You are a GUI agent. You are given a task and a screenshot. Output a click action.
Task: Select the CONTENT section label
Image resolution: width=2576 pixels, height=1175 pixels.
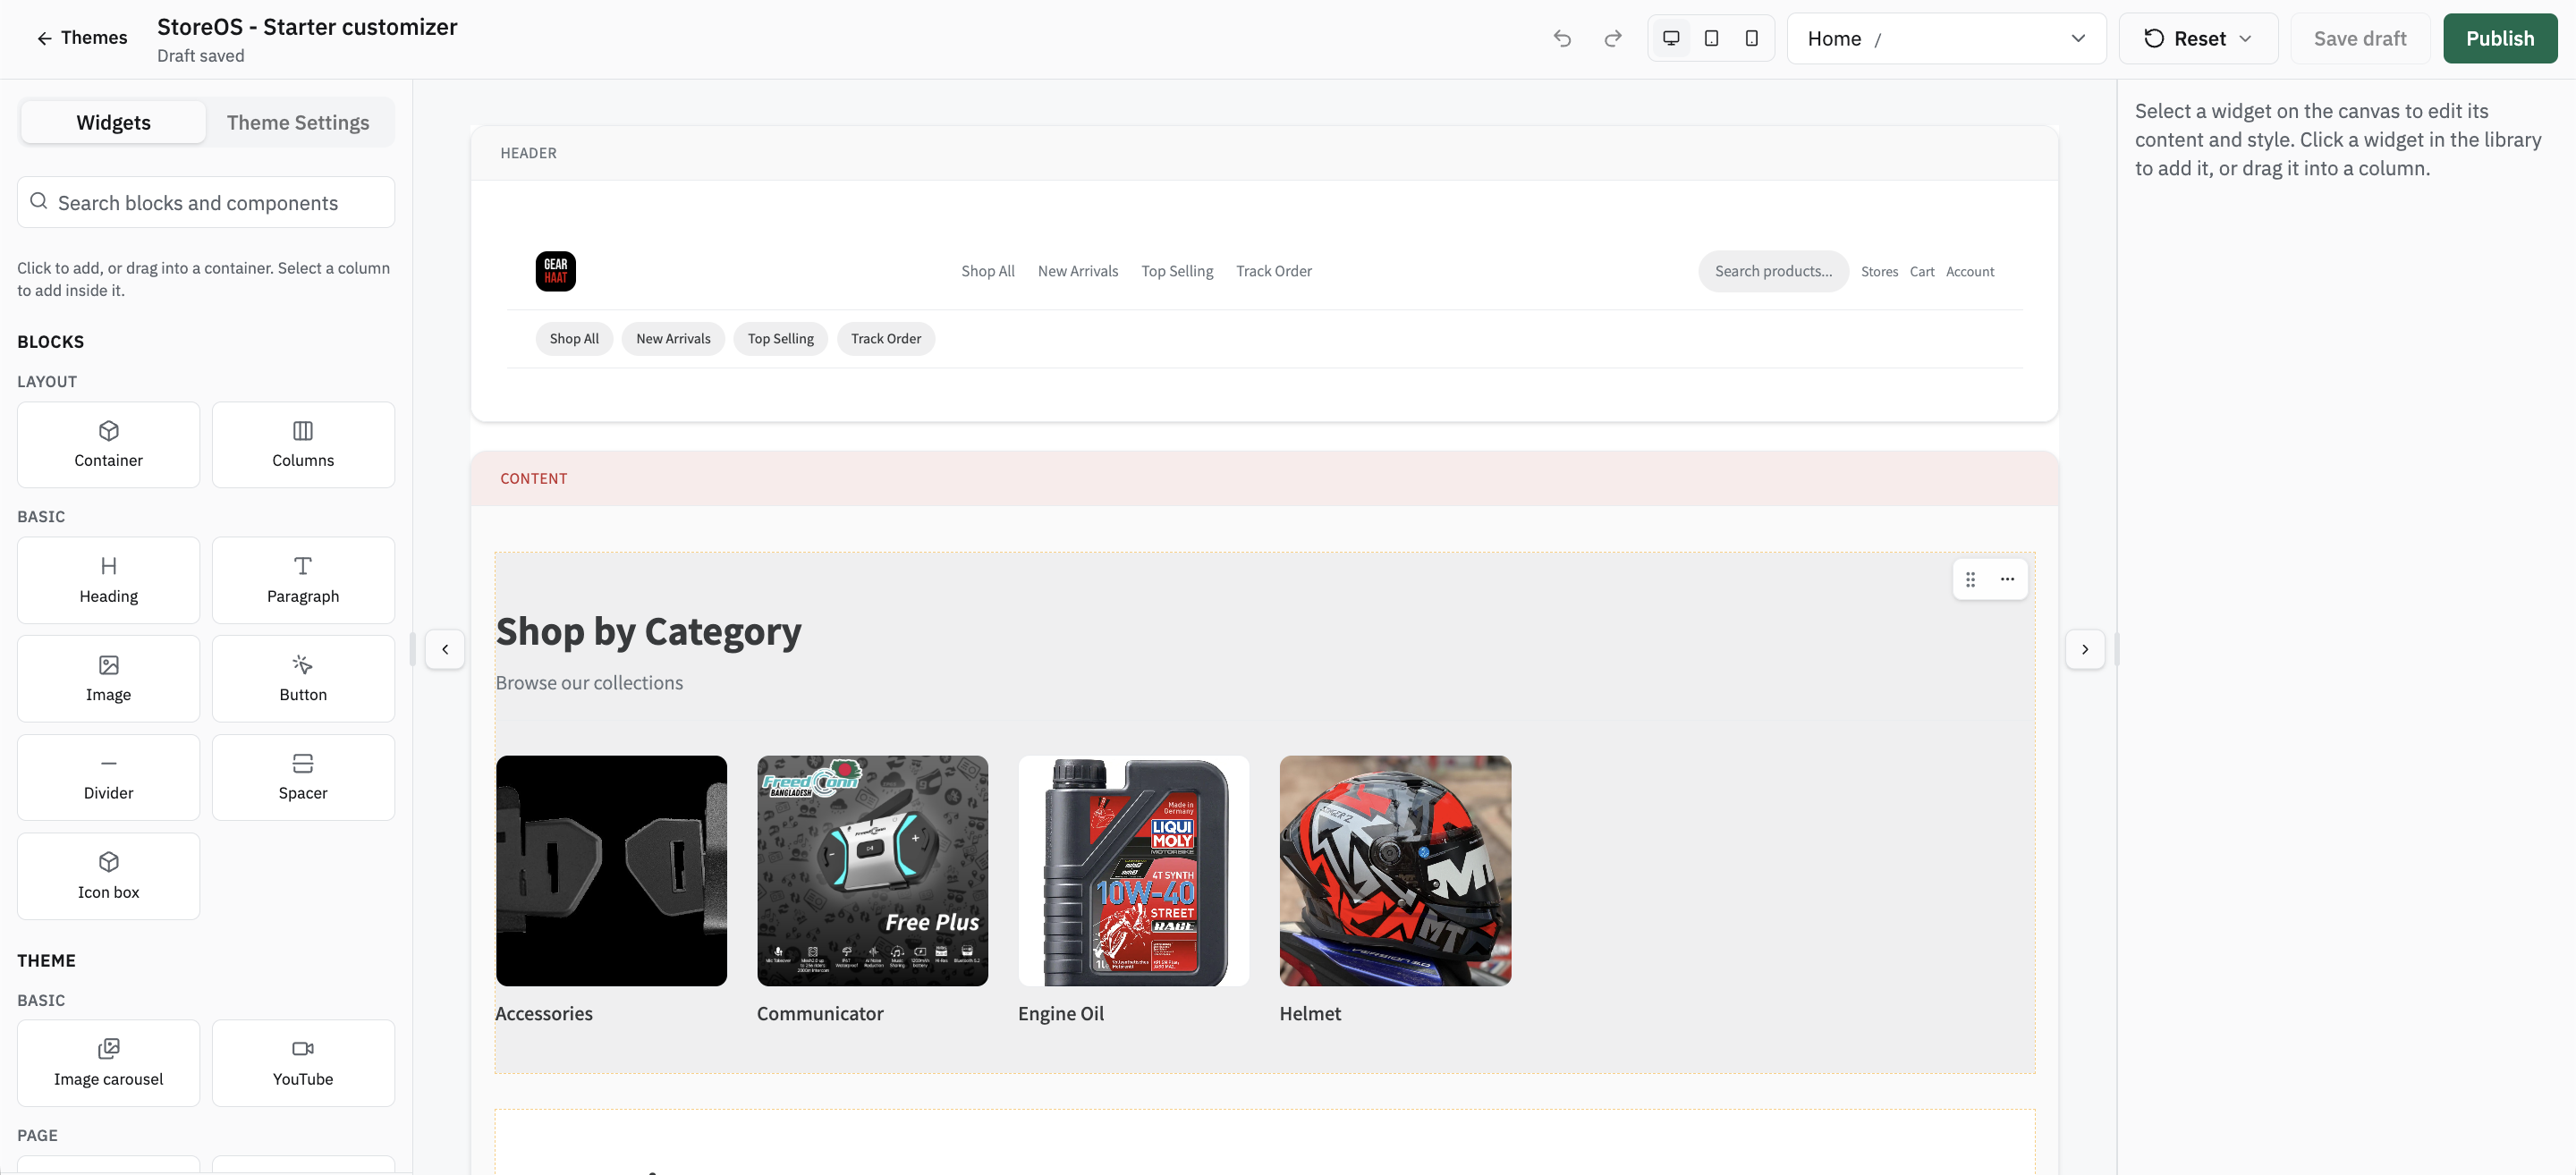533,479
